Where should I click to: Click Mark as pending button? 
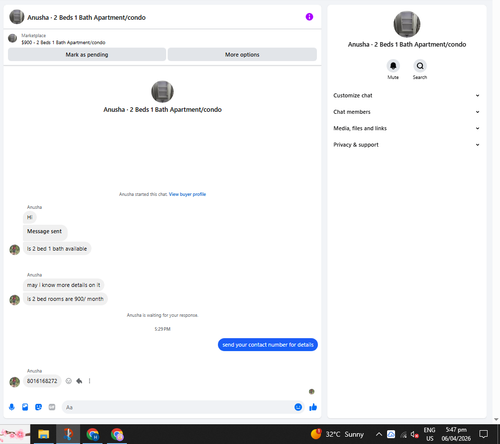[87, 54]
